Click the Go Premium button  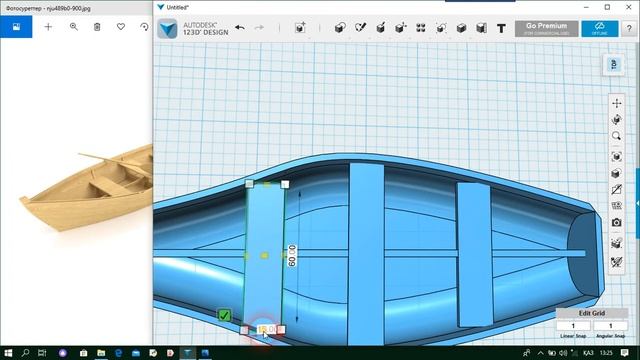click(547, 29)
